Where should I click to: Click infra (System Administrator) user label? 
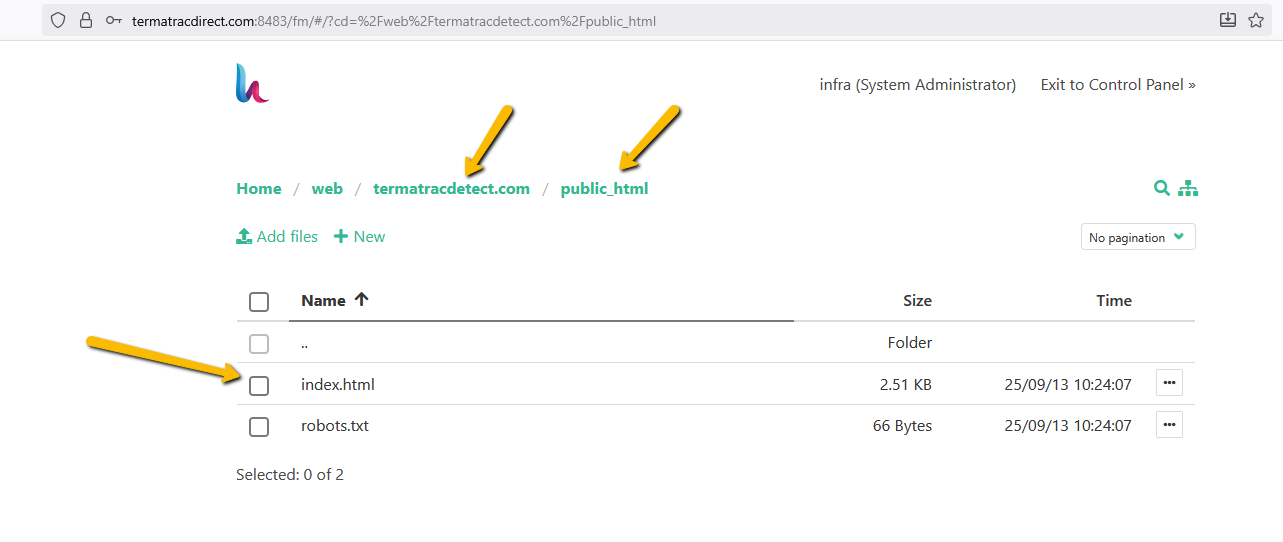point(917,85)
